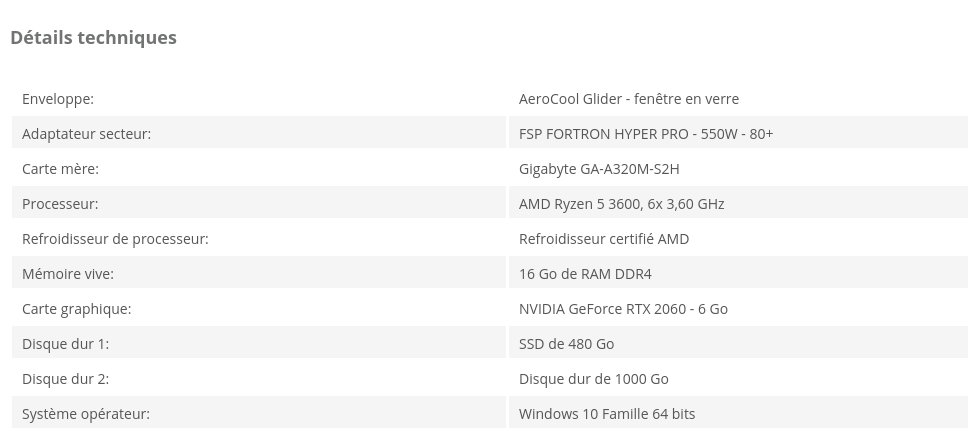Click the NVIDIA GeForce RTX 2060 value
This screenshot has height=442, width=968.
[x=623, y=309]
